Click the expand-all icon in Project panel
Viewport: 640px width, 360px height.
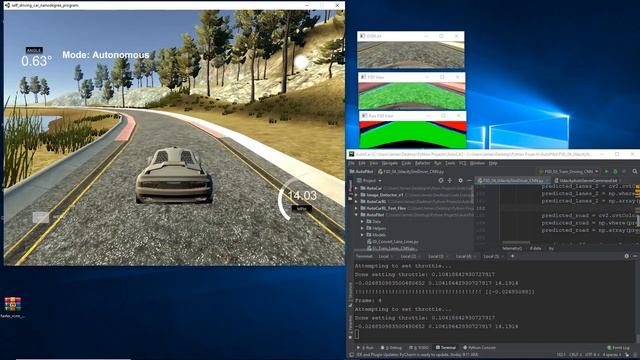tap(450, 180)
